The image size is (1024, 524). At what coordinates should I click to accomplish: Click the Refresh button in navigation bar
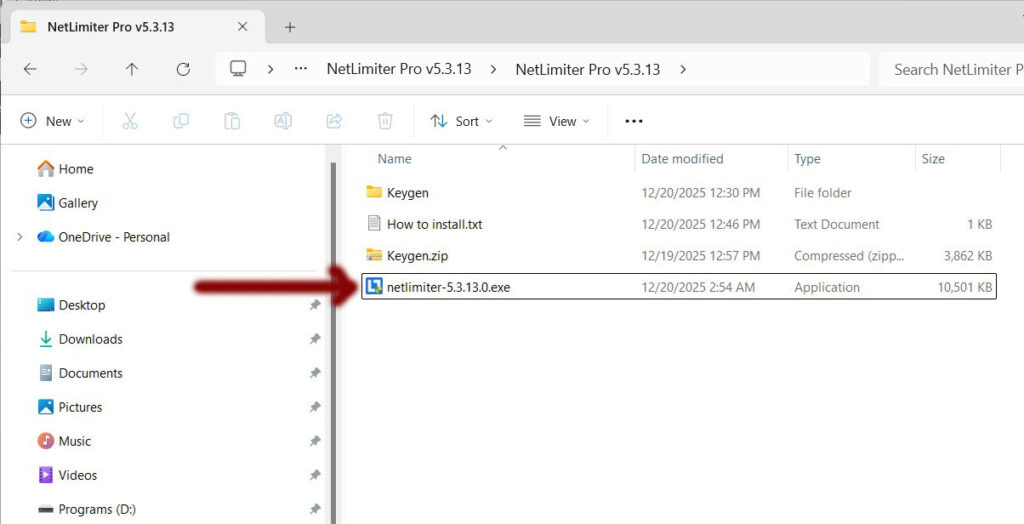click(x=183, y=69)
